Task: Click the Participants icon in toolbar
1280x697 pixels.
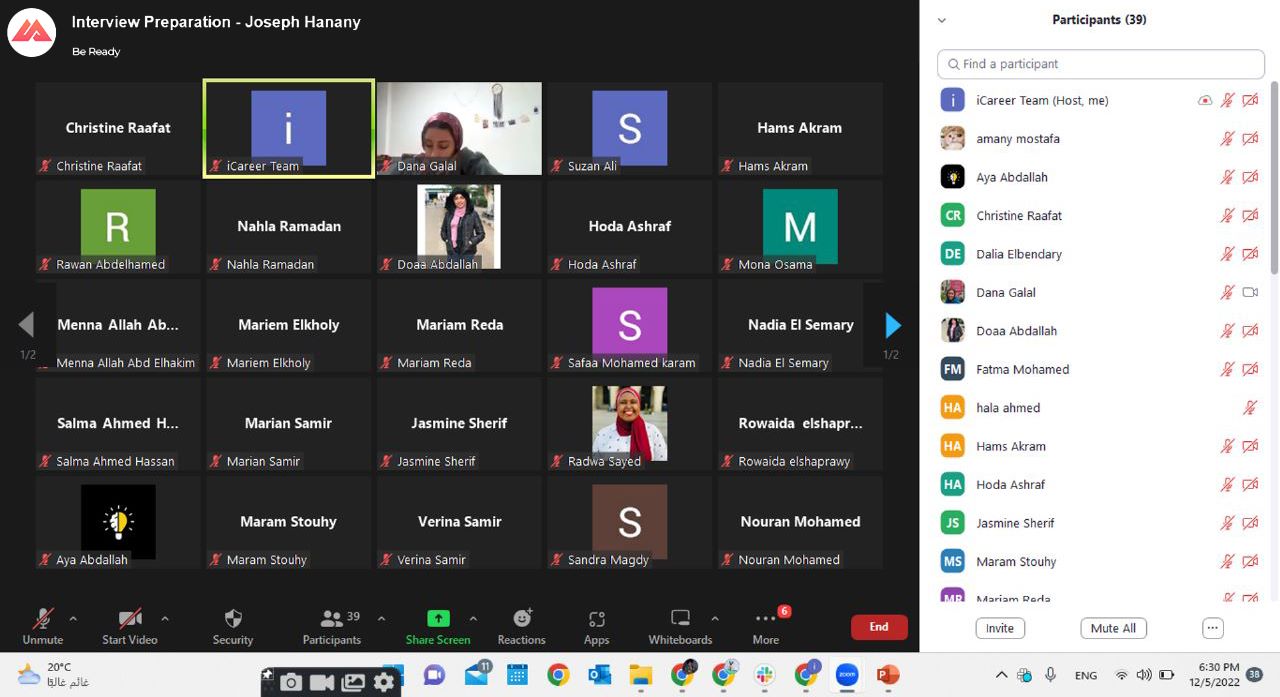Action: pyautogui.click(x=332, y=619)
